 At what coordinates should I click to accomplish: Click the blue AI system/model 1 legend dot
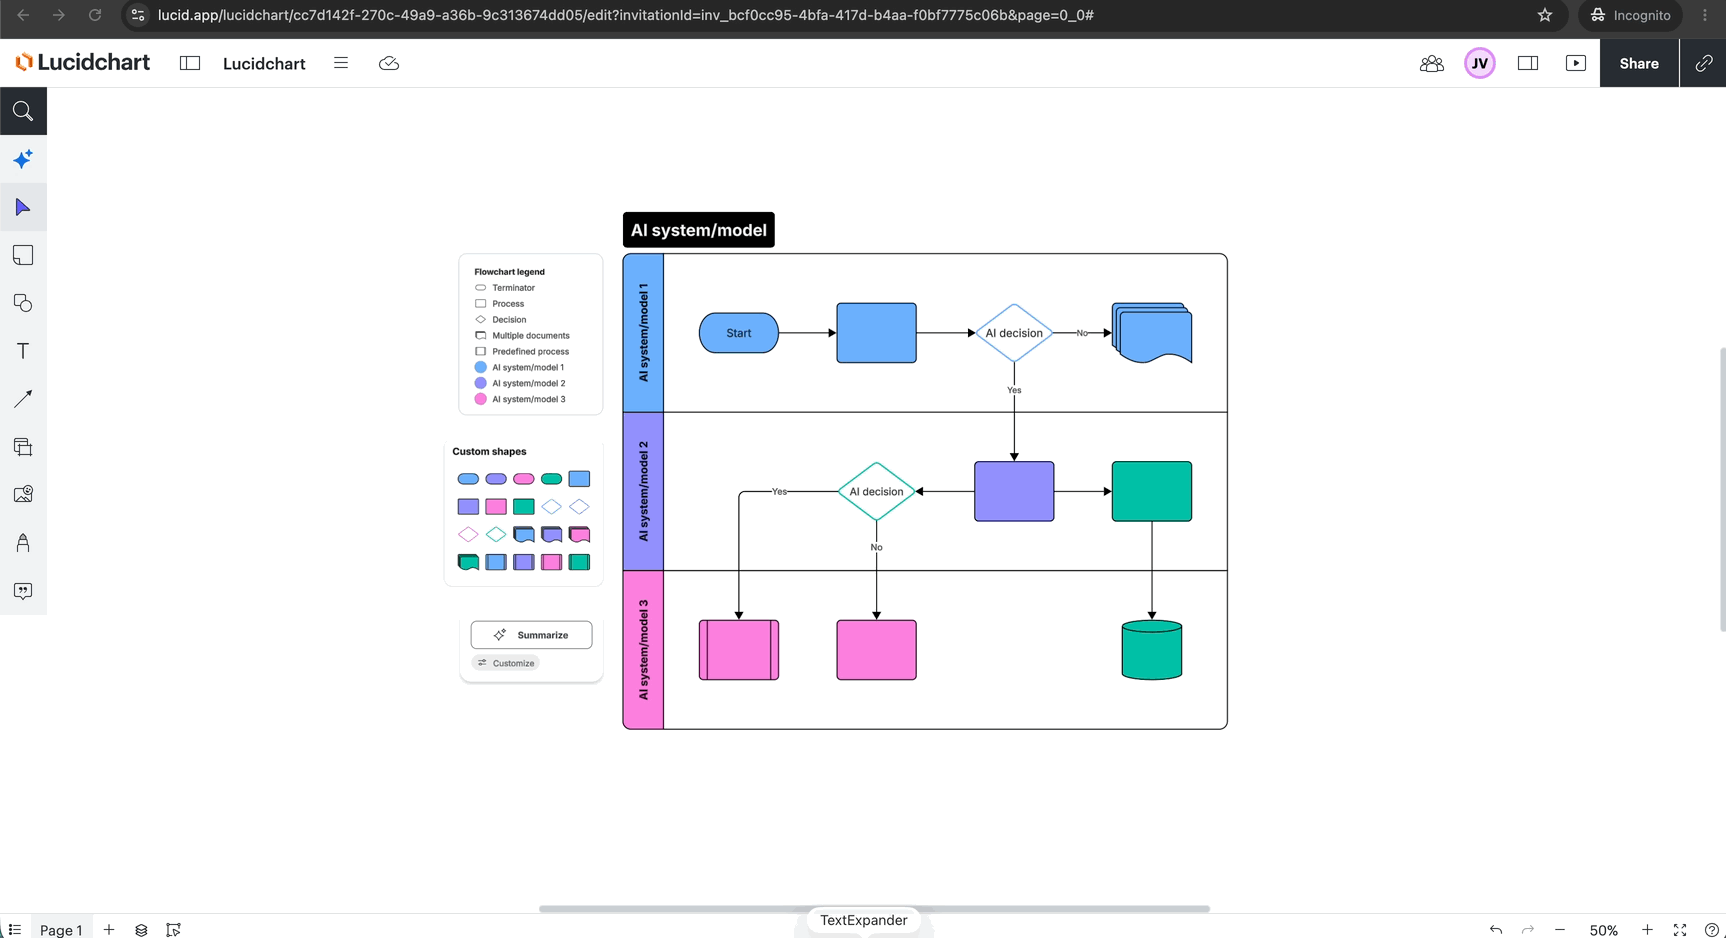point(480,367)
